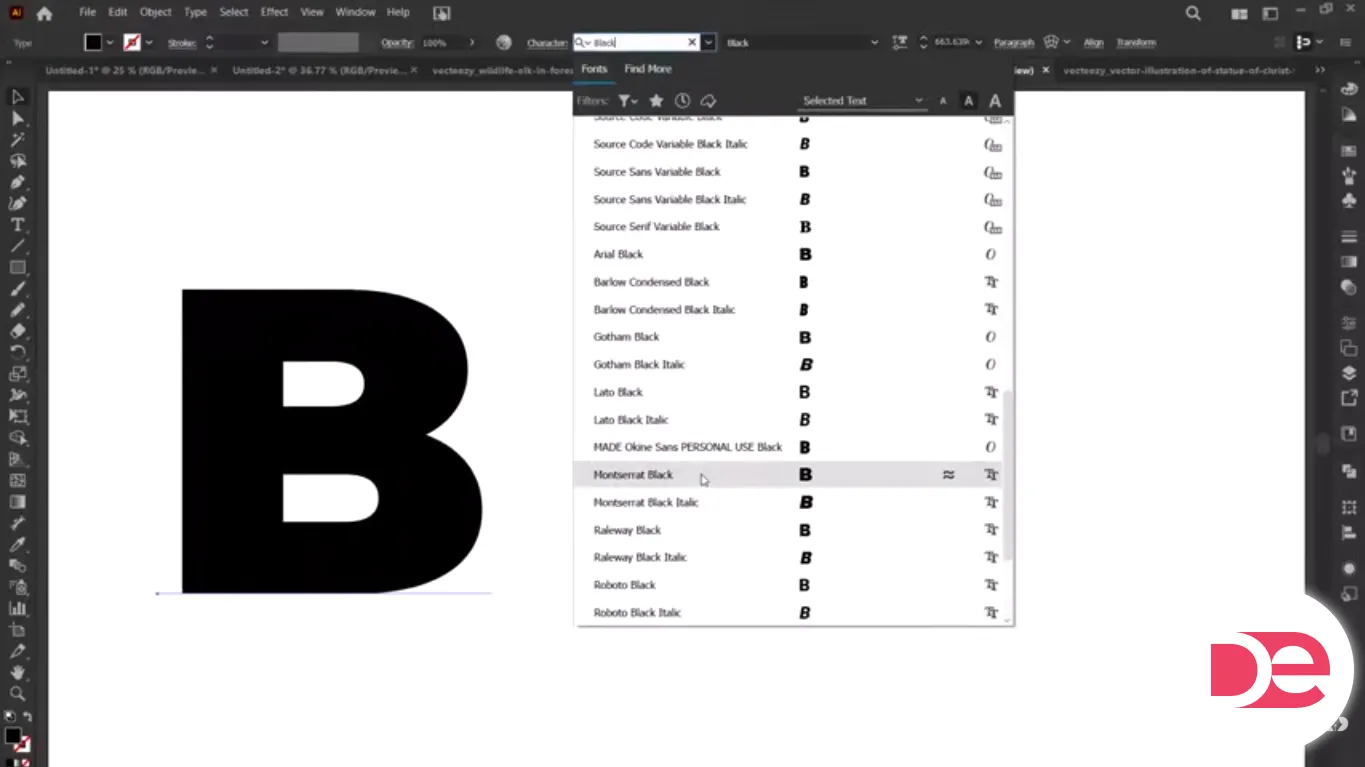The height and width of the screenshot is (767, 1365).
Task: Select the Column Graph tool
Action: pos(17,608)
